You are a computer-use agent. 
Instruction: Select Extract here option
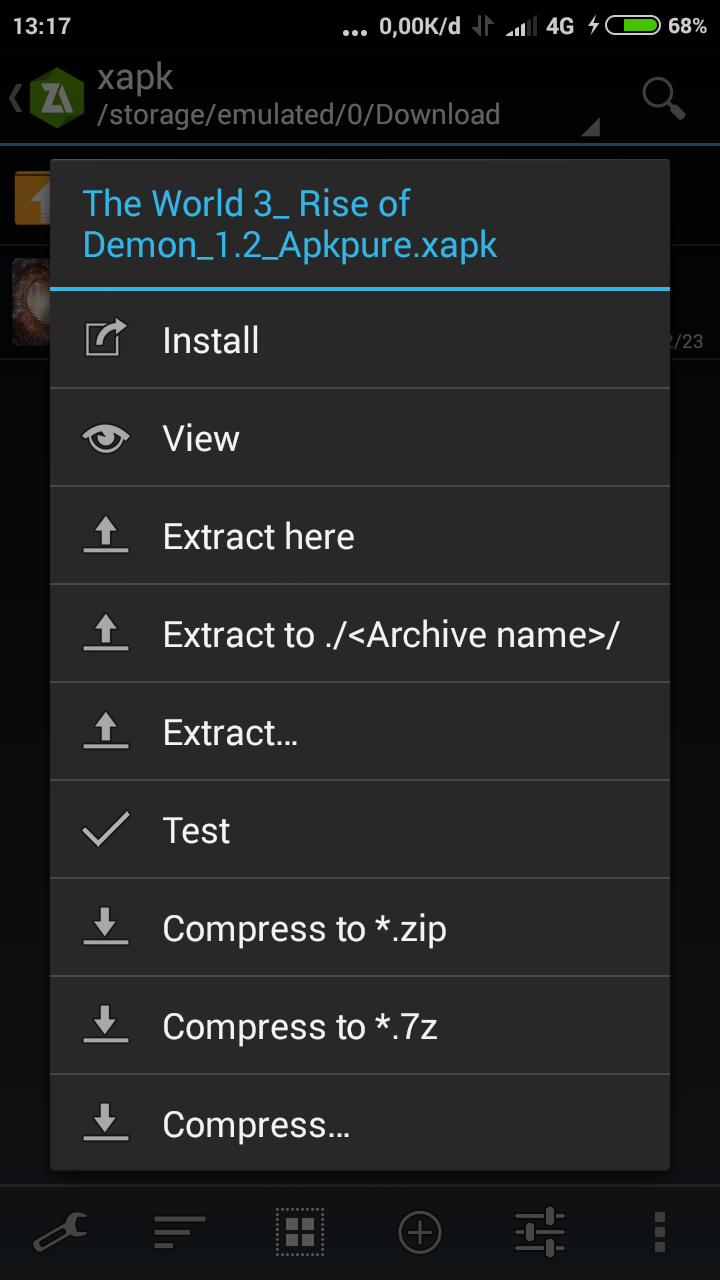pyautogui.click(x=360, y=536)
